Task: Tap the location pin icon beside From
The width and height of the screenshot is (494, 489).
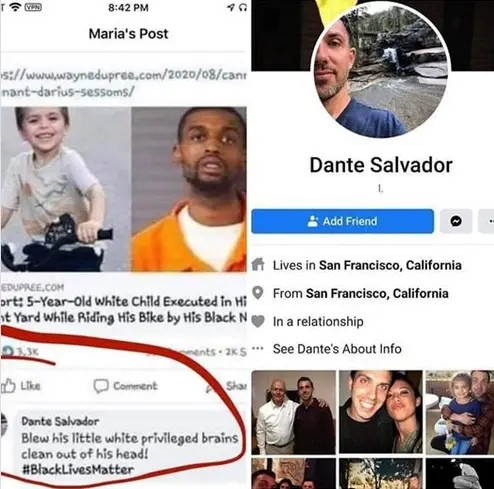Action: pyautogui.click(x=258, y=293)
